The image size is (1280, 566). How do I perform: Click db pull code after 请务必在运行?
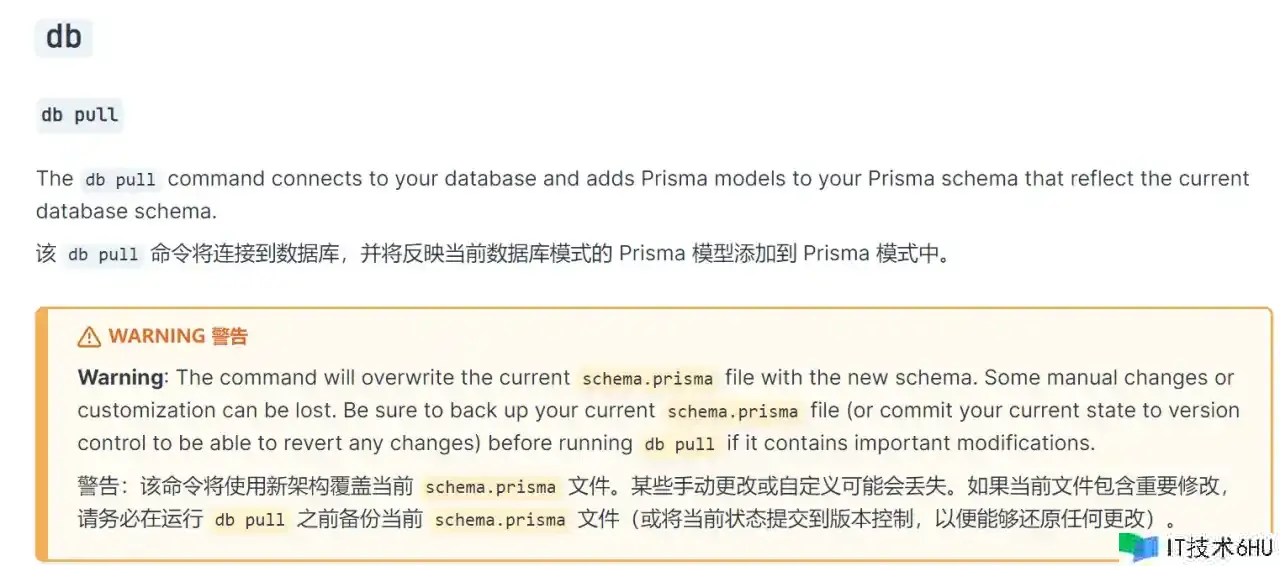[250, 520]
